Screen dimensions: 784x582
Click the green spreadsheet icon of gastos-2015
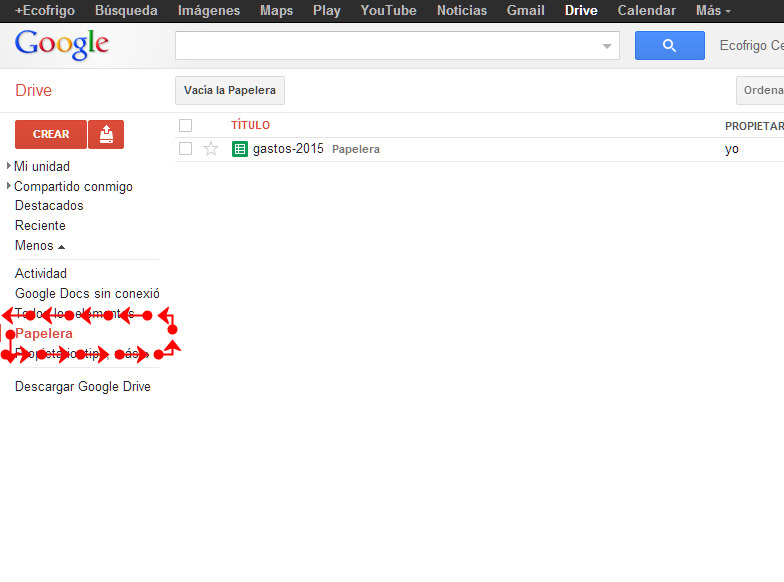point(240,149)
